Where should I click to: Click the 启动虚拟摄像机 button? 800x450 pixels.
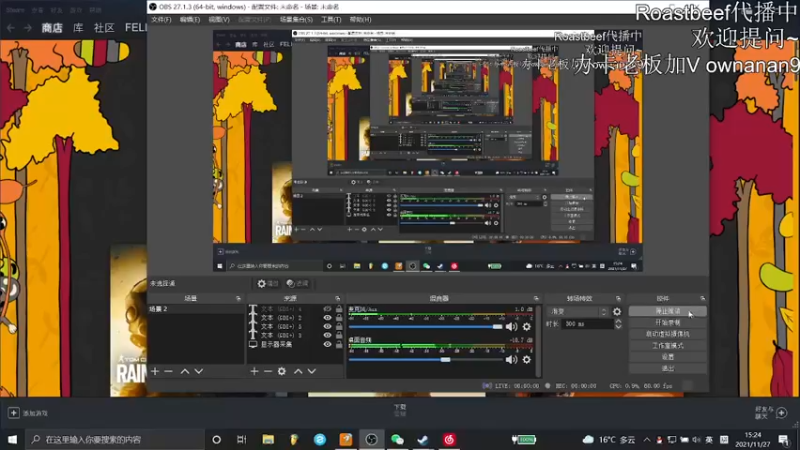pyautogui.click(x=667, y=334)
